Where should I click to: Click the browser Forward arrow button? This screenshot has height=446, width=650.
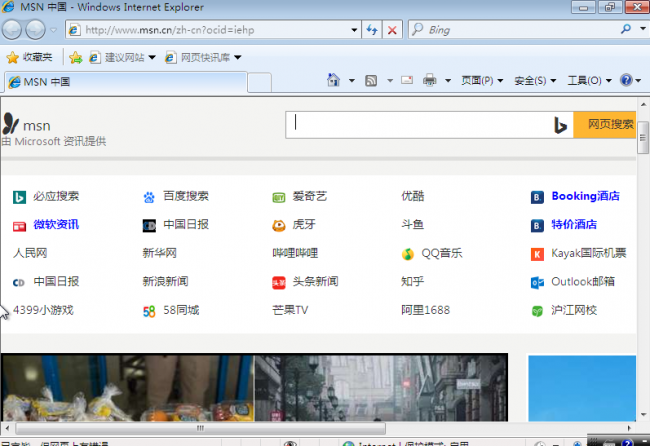(36, 30)
